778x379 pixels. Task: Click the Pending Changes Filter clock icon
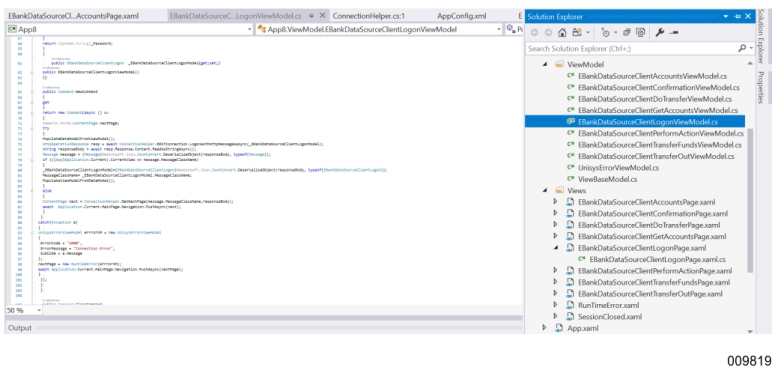coord(605,33)
